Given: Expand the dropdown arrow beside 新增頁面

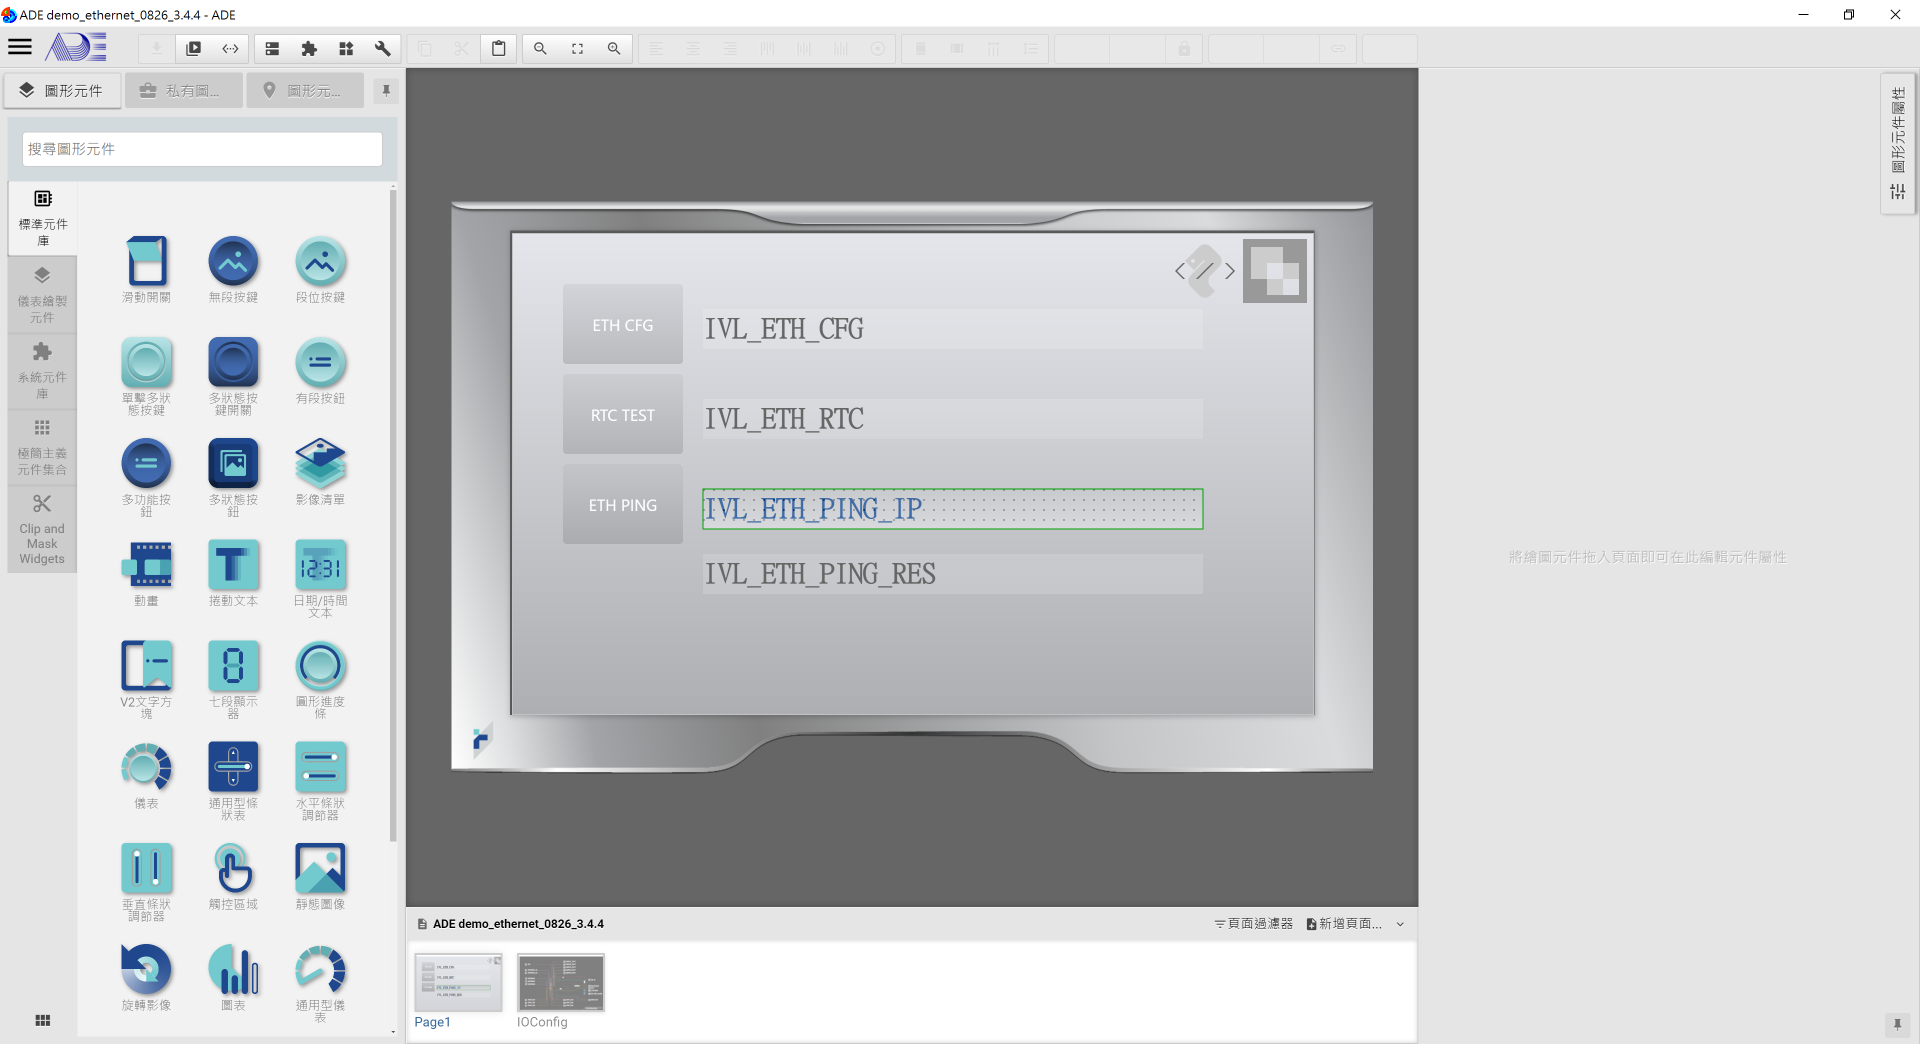Looking at the screenshot, I should click(1400, 924).
